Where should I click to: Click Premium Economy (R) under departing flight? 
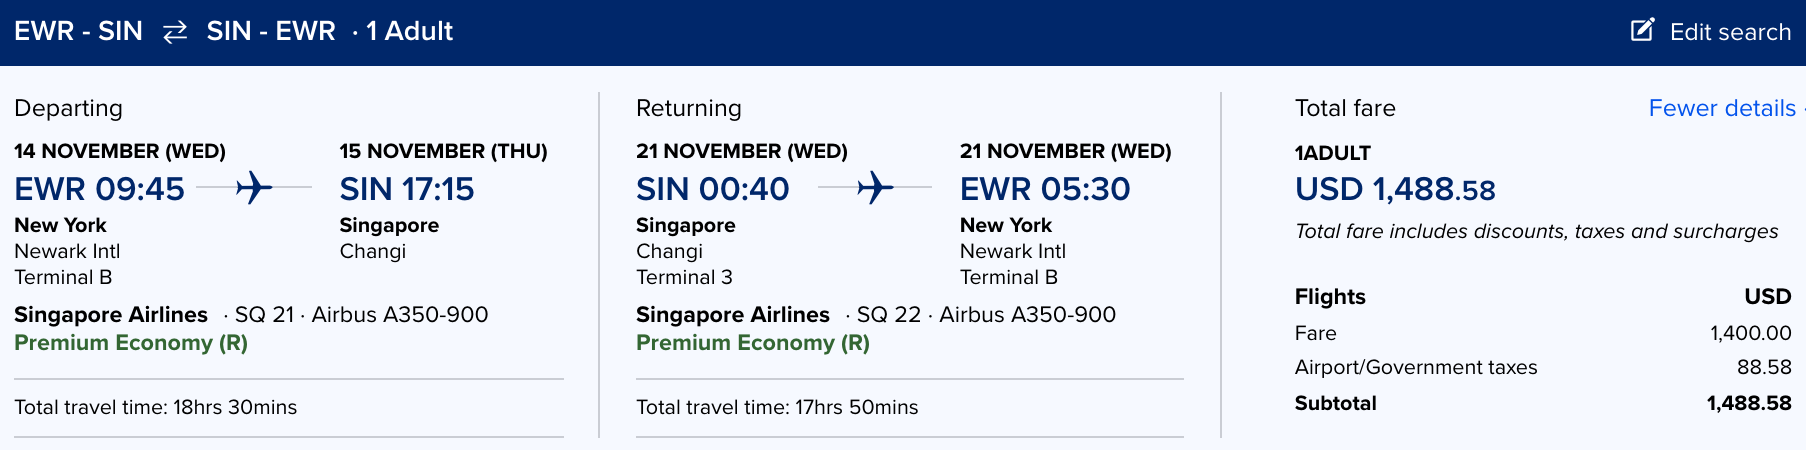click(x=131, y=343)
